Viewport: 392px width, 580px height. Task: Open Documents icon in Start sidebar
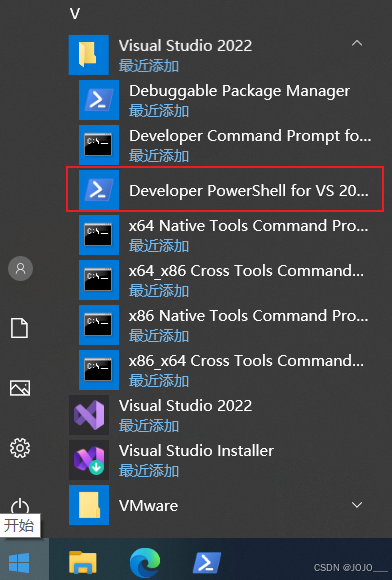[19, 328]
